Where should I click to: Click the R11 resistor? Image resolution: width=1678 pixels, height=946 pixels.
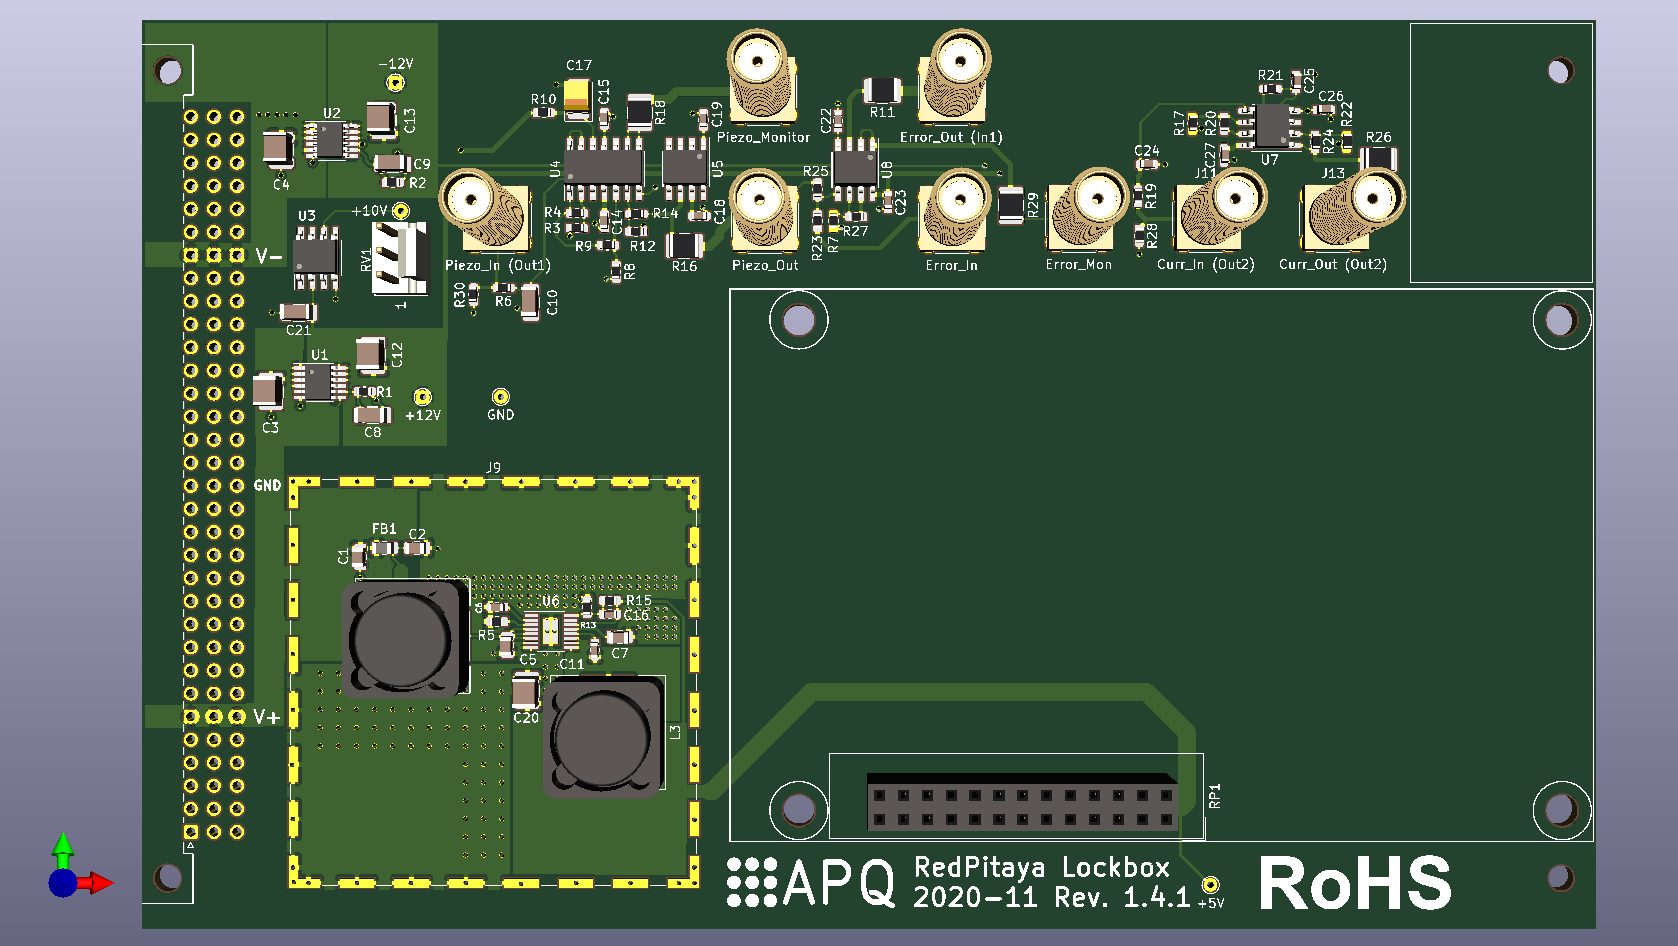[x=882, y=90]
